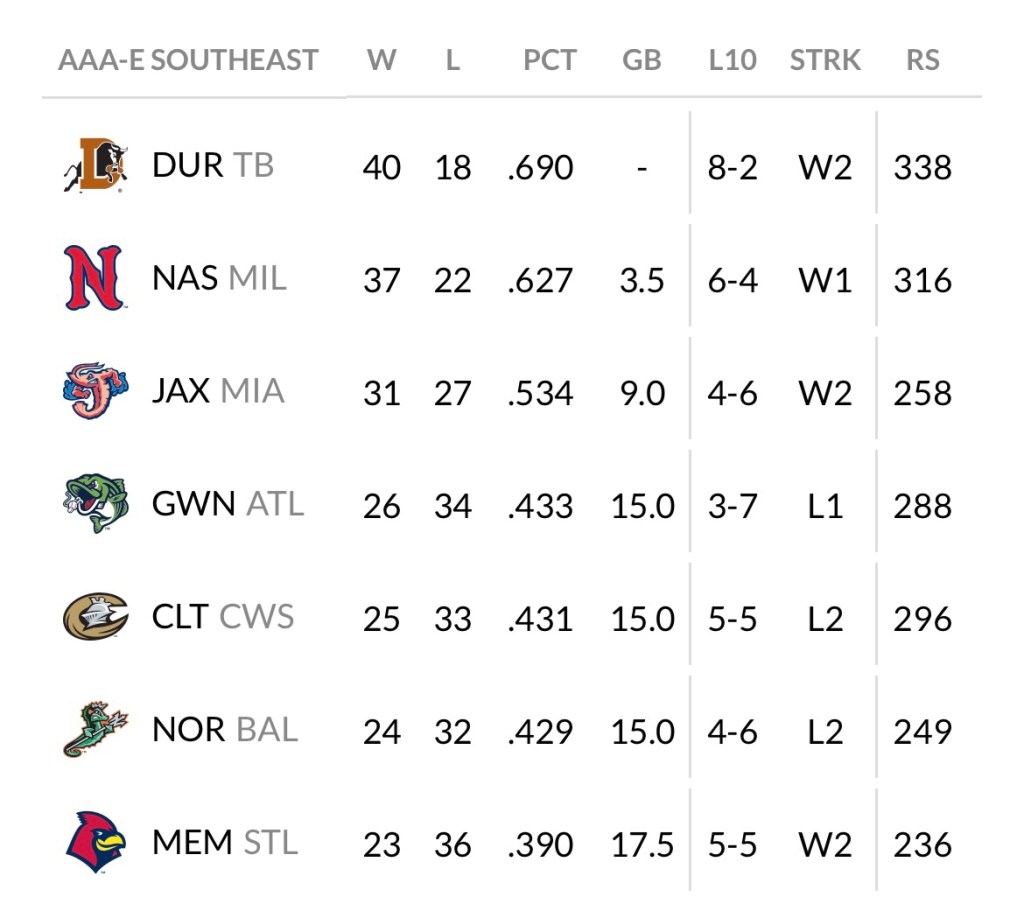Click the AAA-E Southeast division heading
The image size is (1024, 918).
(x=188, y=60)
